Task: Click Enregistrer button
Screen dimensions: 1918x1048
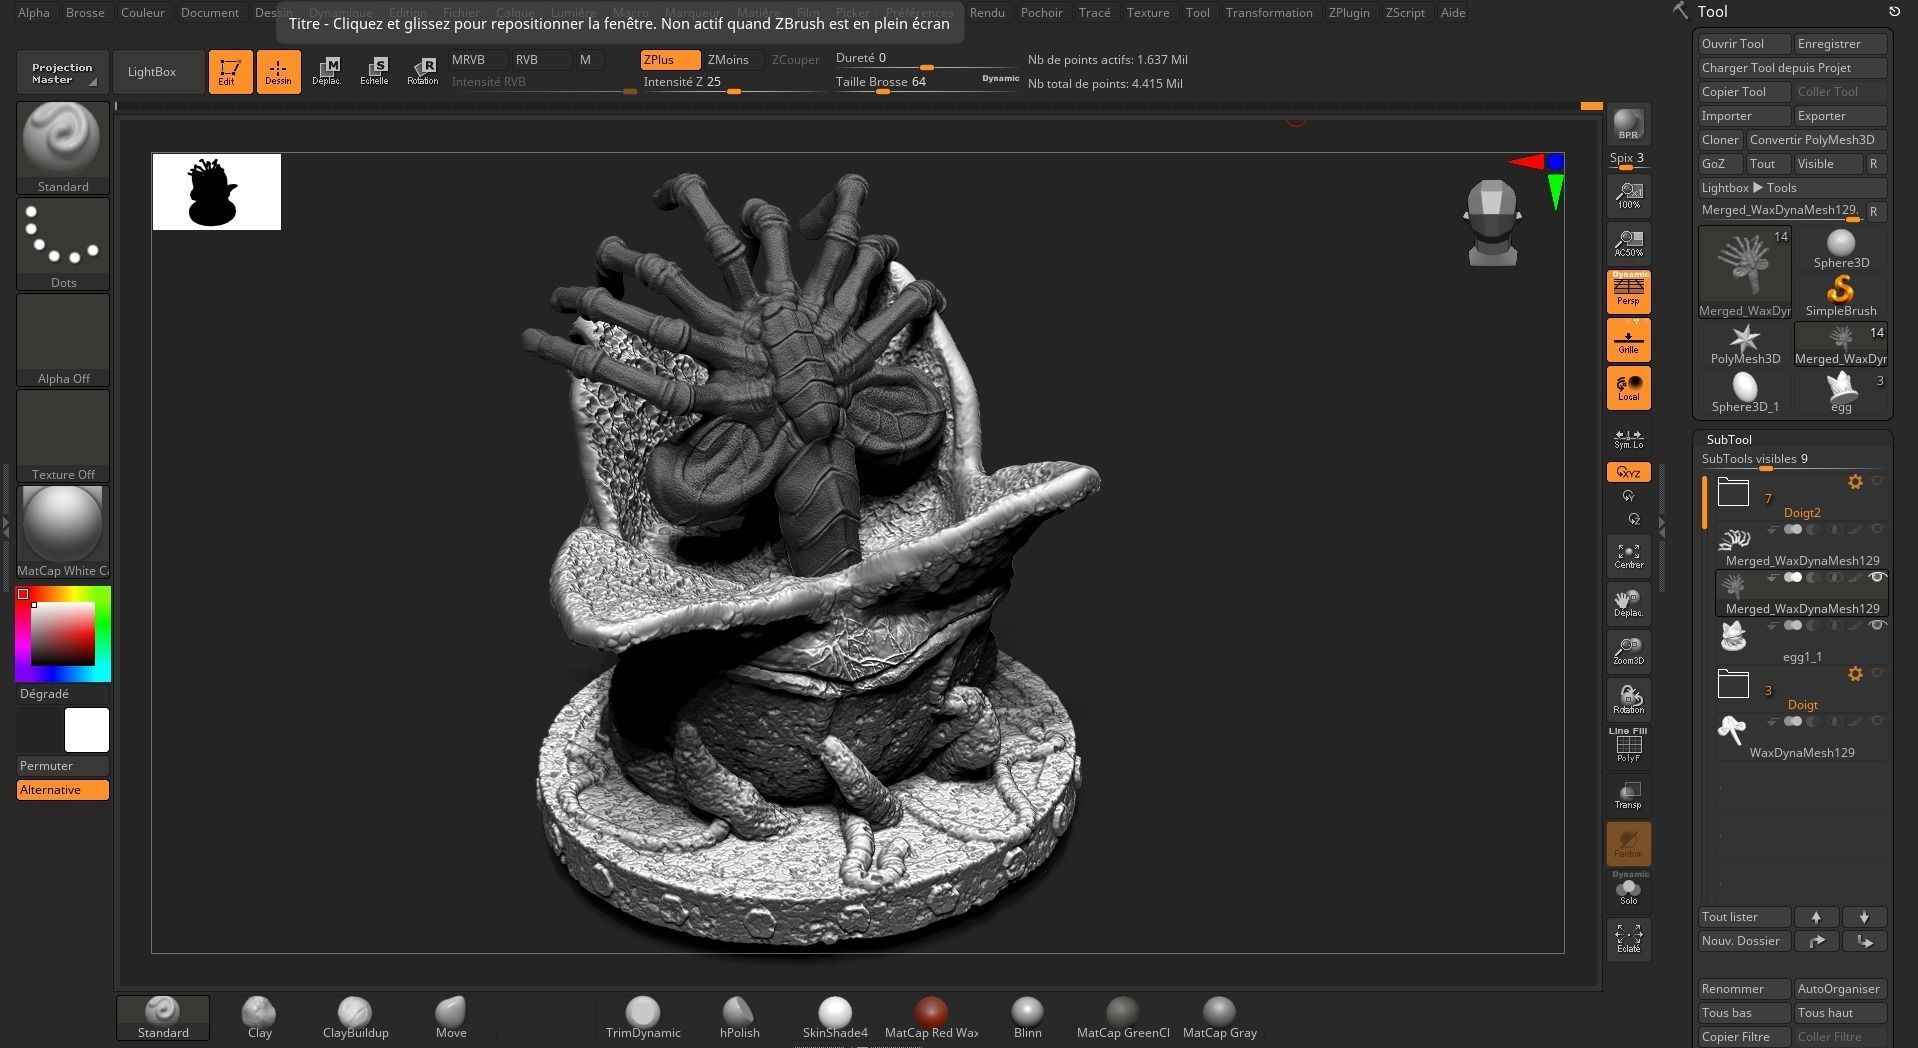Action: coord(1840,43)
